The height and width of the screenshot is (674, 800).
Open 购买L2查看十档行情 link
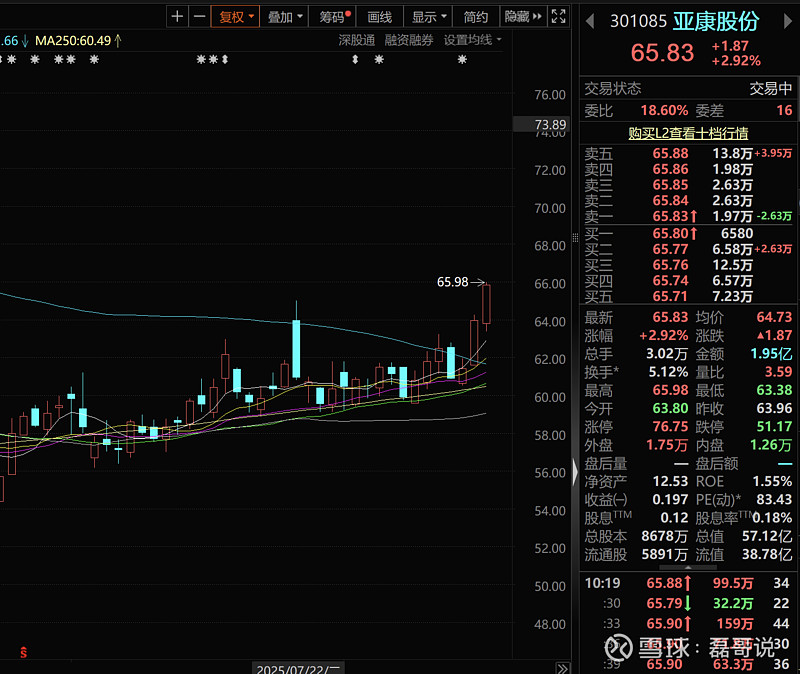pos(688,133)
